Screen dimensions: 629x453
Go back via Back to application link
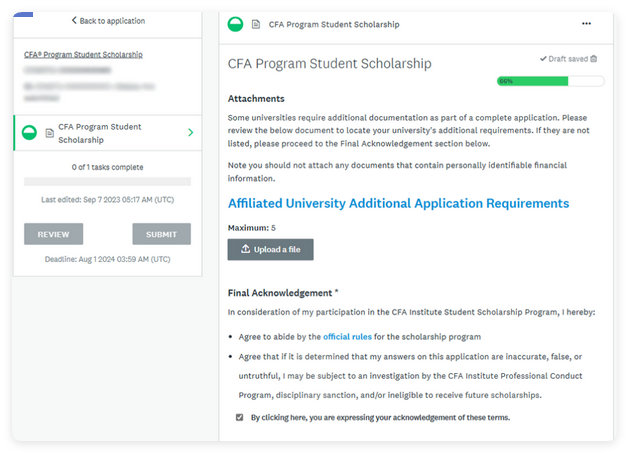[x=108, y=21]
